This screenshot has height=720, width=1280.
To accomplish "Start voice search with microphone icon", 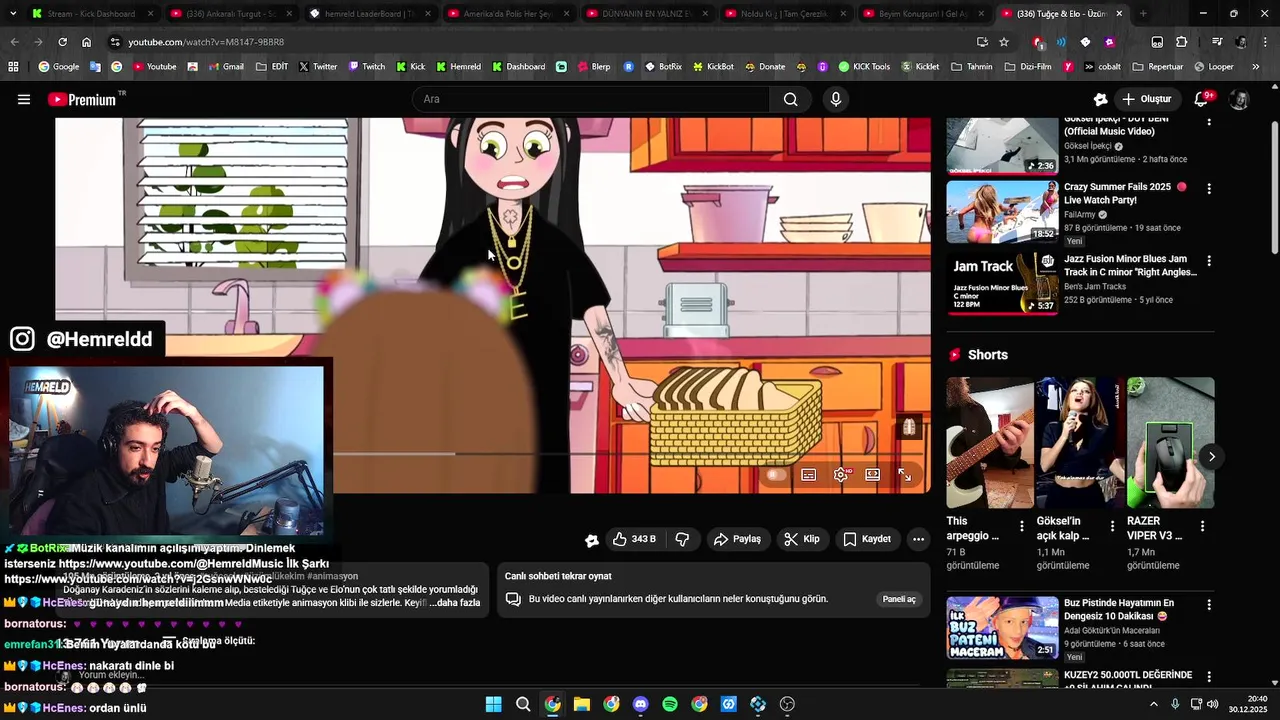I will tap(836, 99).
